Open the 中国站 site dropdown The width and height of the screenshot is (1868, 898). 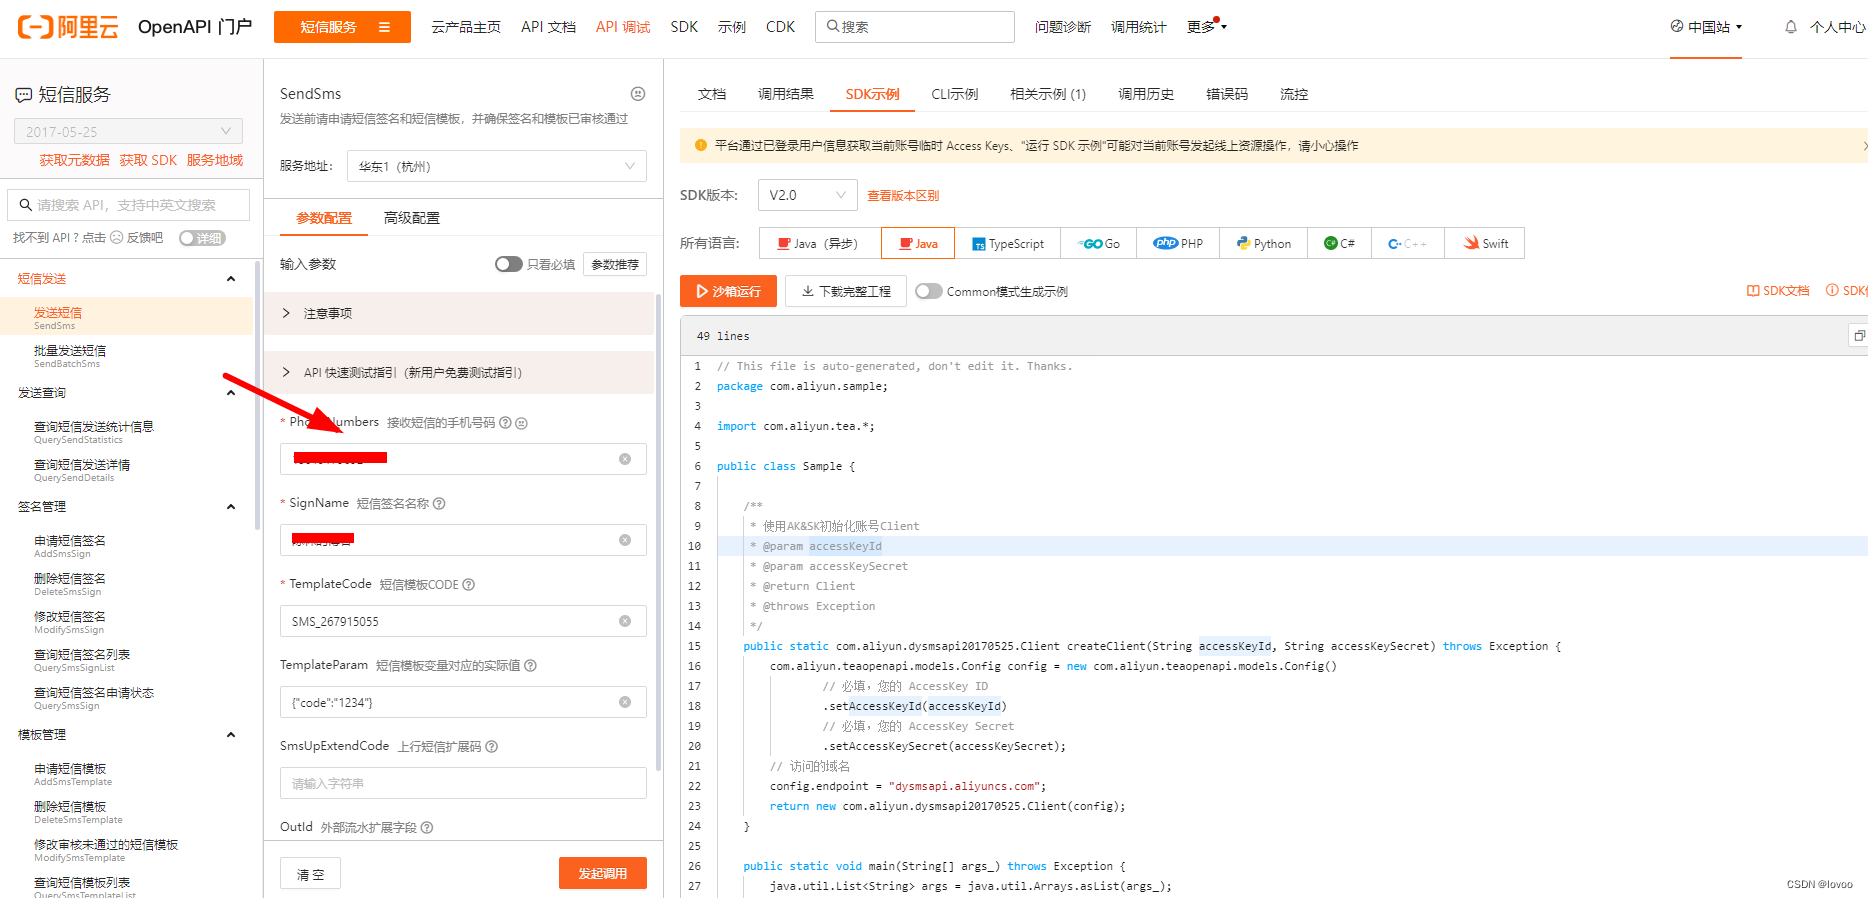pos(1706,27)
